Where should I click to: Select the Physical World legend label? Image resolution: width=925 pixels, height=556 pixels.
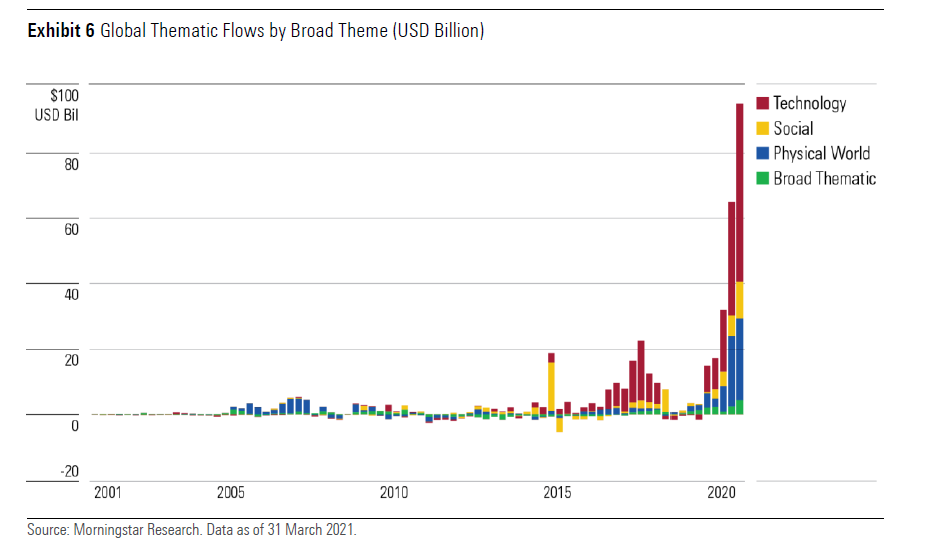(821, 153)
